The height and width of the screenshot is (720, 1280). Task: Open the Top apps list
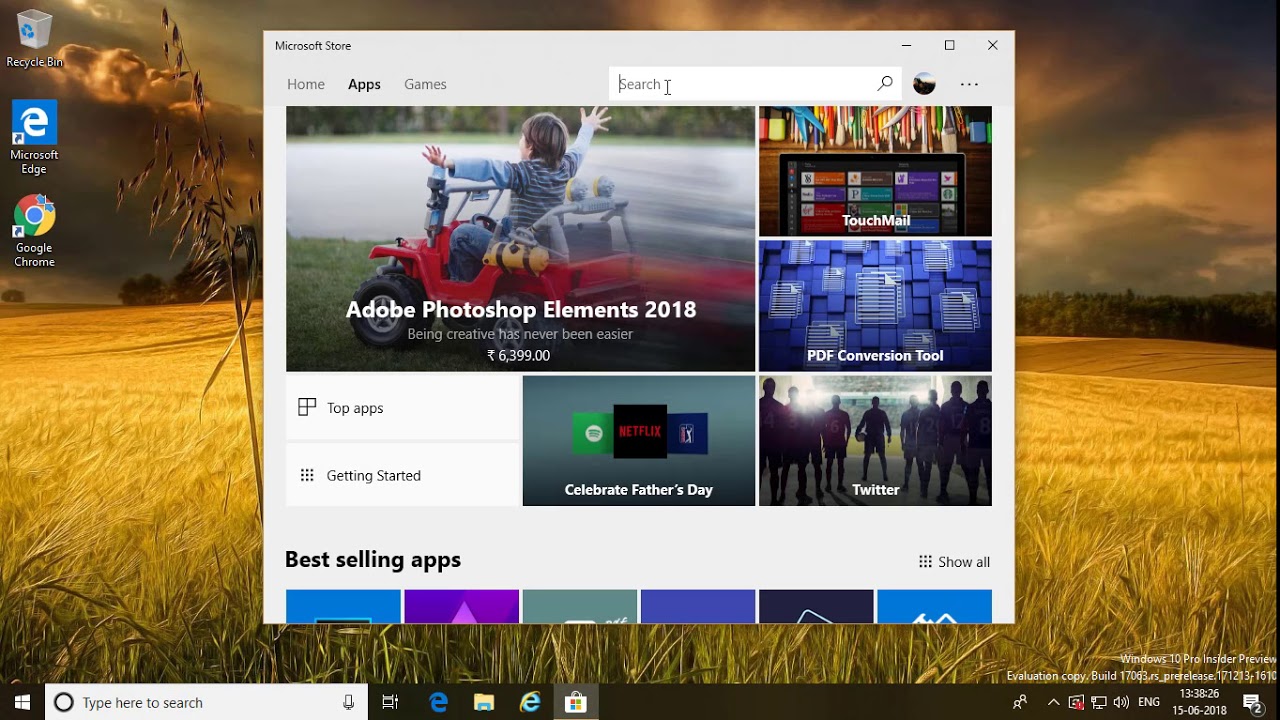[403, 407]
